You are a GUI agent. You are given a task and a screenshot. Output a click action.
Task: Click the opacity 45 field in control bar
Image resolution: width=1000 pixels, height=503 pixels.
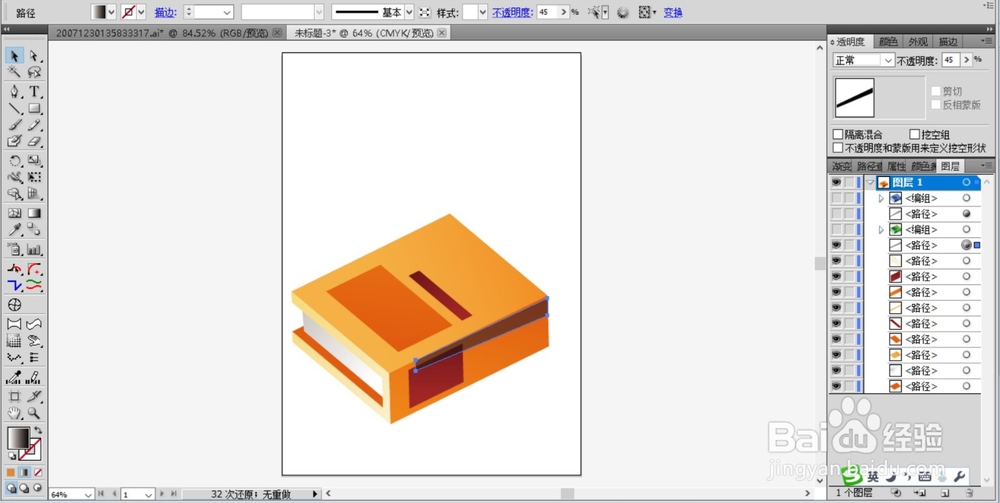[x=547, y=12]
